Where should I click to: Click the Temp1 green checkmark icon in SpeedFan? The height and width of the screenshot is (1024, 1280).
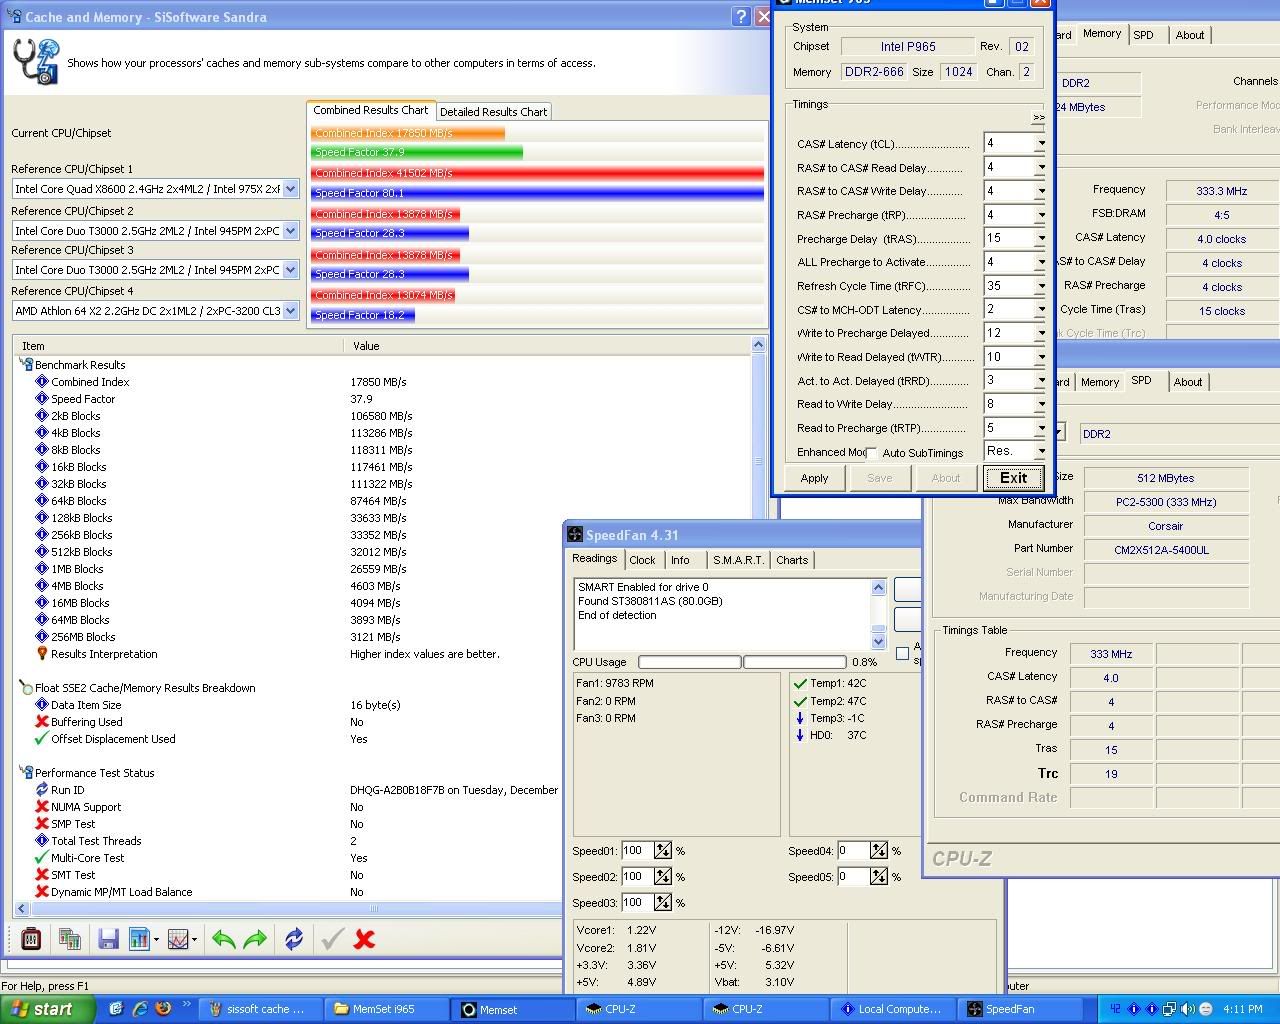(x=800, y=684)
